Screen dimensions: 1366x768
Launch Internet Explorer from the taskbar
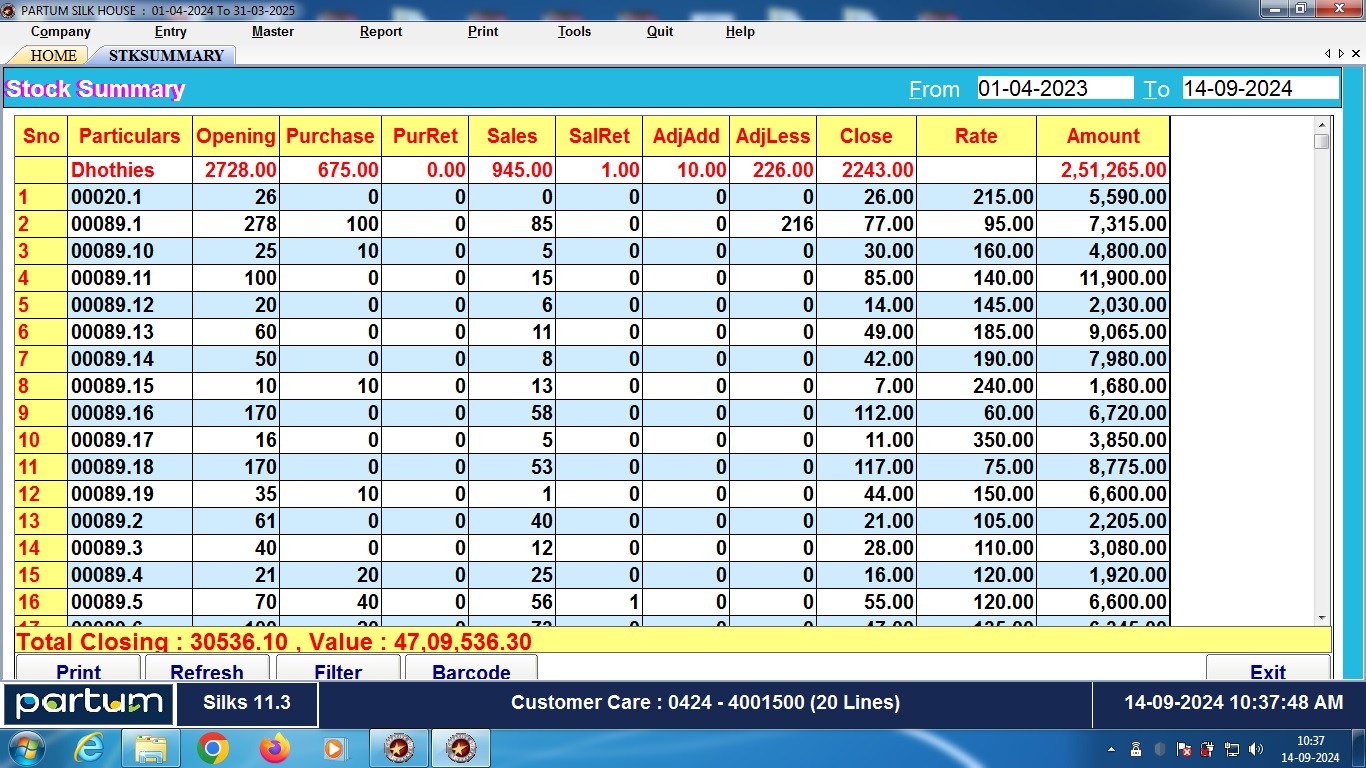pos(90,748)
